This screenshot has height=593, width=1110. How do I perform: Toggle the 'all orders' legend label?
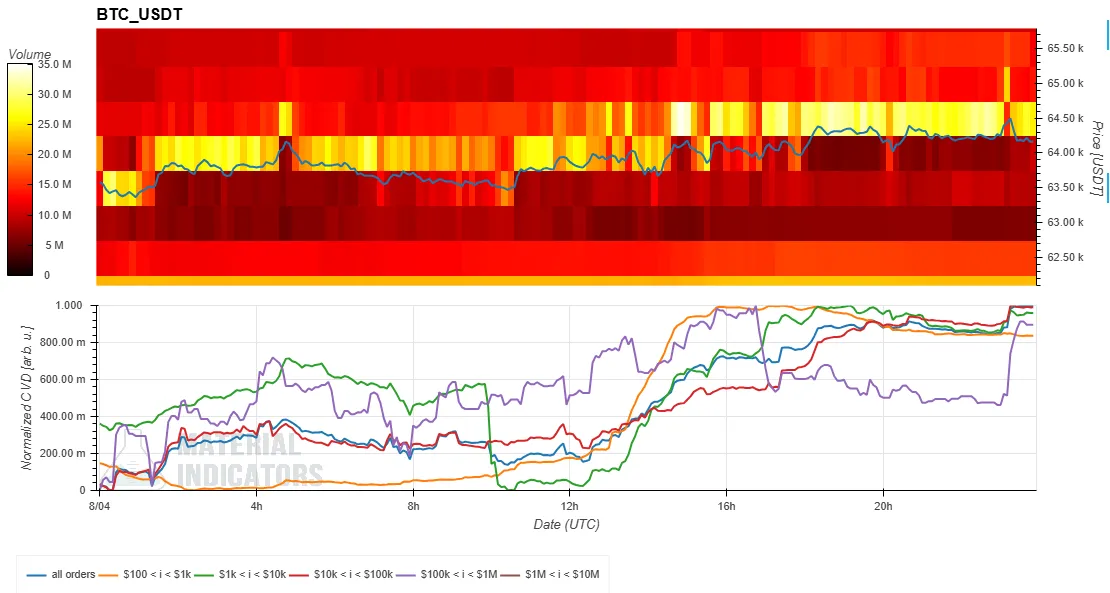73,575
